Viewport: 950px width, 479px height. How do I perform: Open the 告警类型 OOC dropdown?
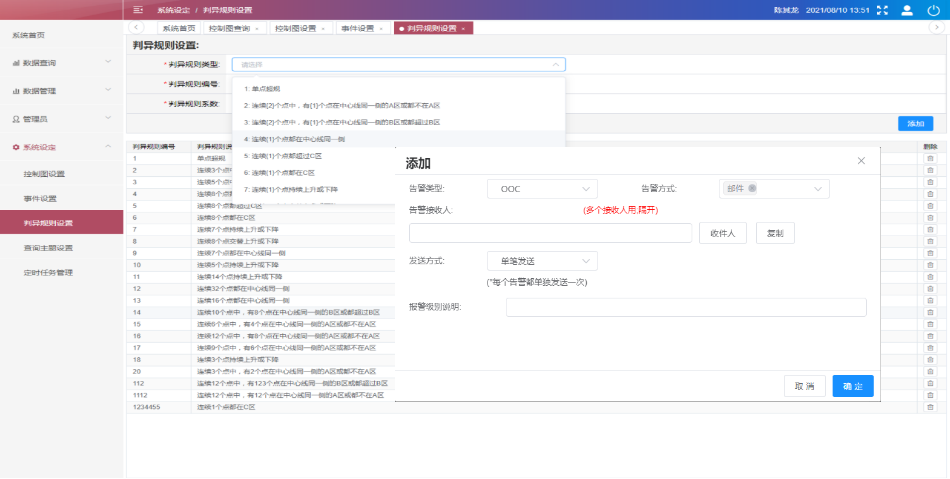[x=541, y=188]
